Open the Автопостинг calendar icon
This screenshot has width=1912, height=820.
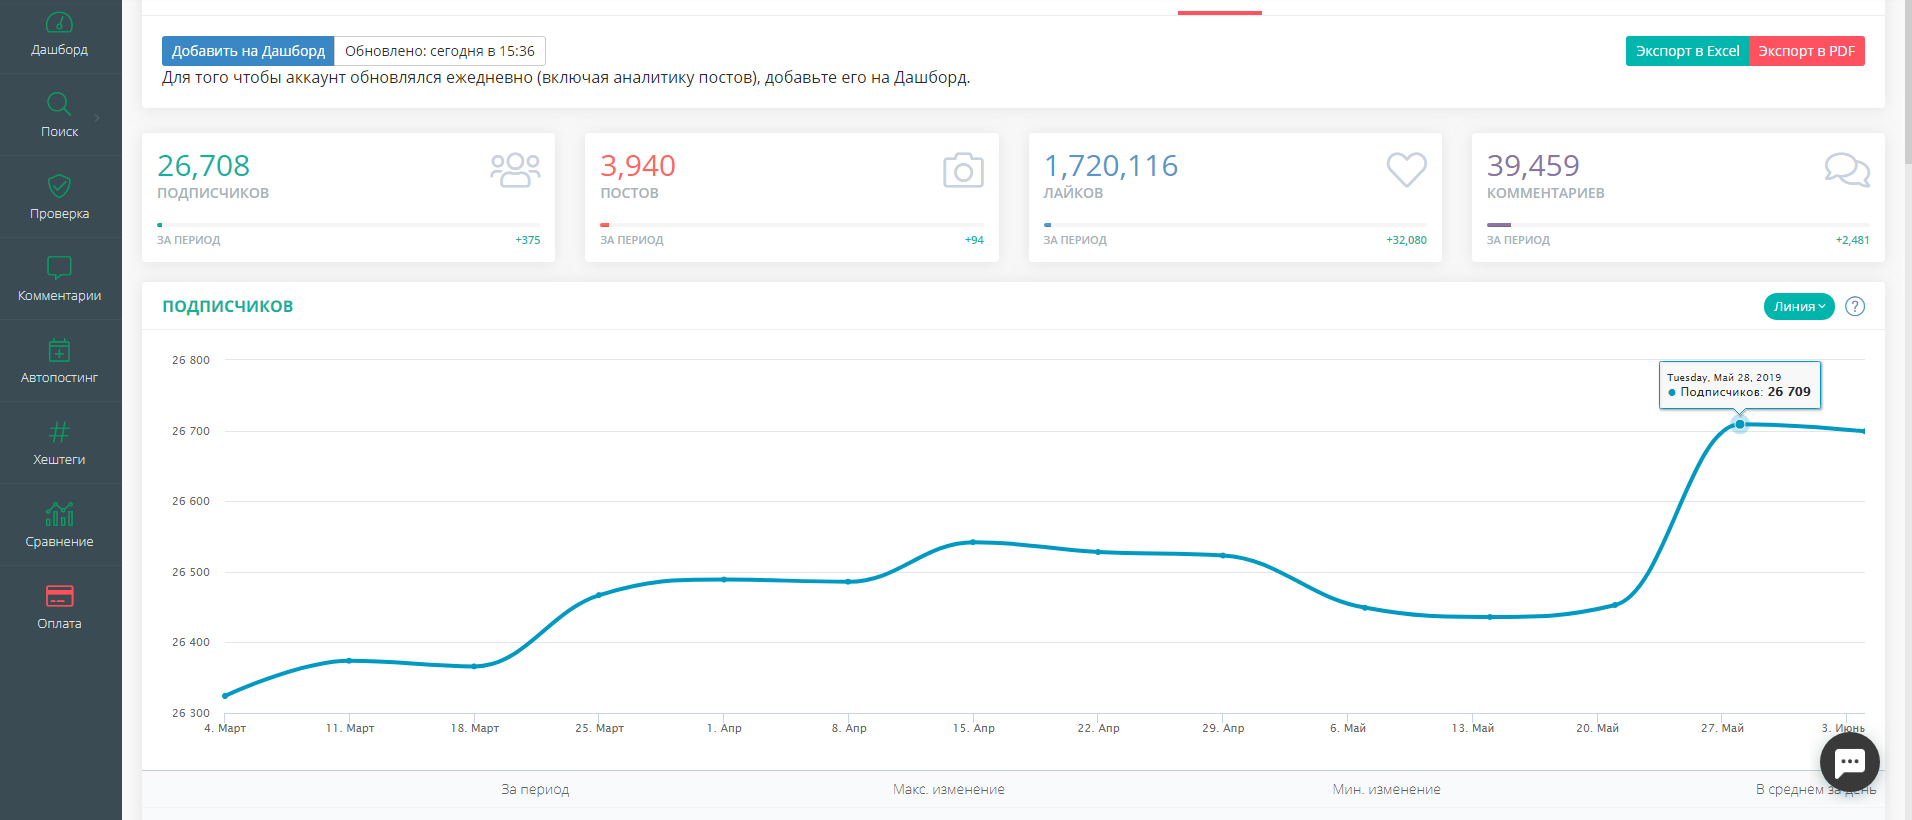point(59,349)
